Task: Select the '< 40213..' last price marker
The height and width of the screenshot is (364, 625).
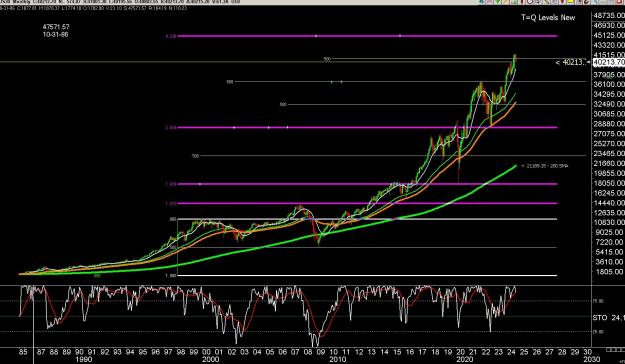Action: (x=571, y=63)
